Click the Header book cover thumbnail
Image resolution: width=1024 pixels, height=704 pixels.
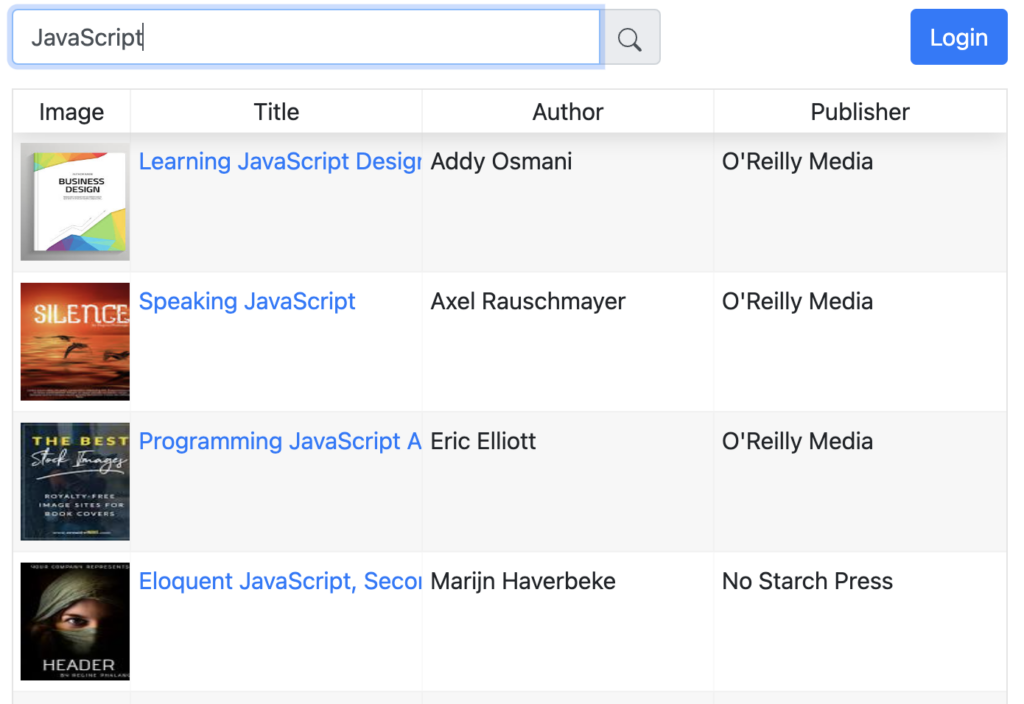[75, 621]
